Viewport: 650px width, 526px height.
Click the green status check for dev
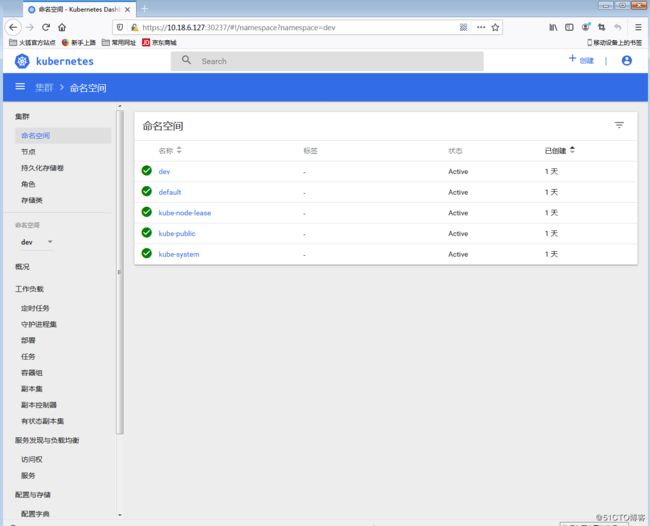coord(147,170)
